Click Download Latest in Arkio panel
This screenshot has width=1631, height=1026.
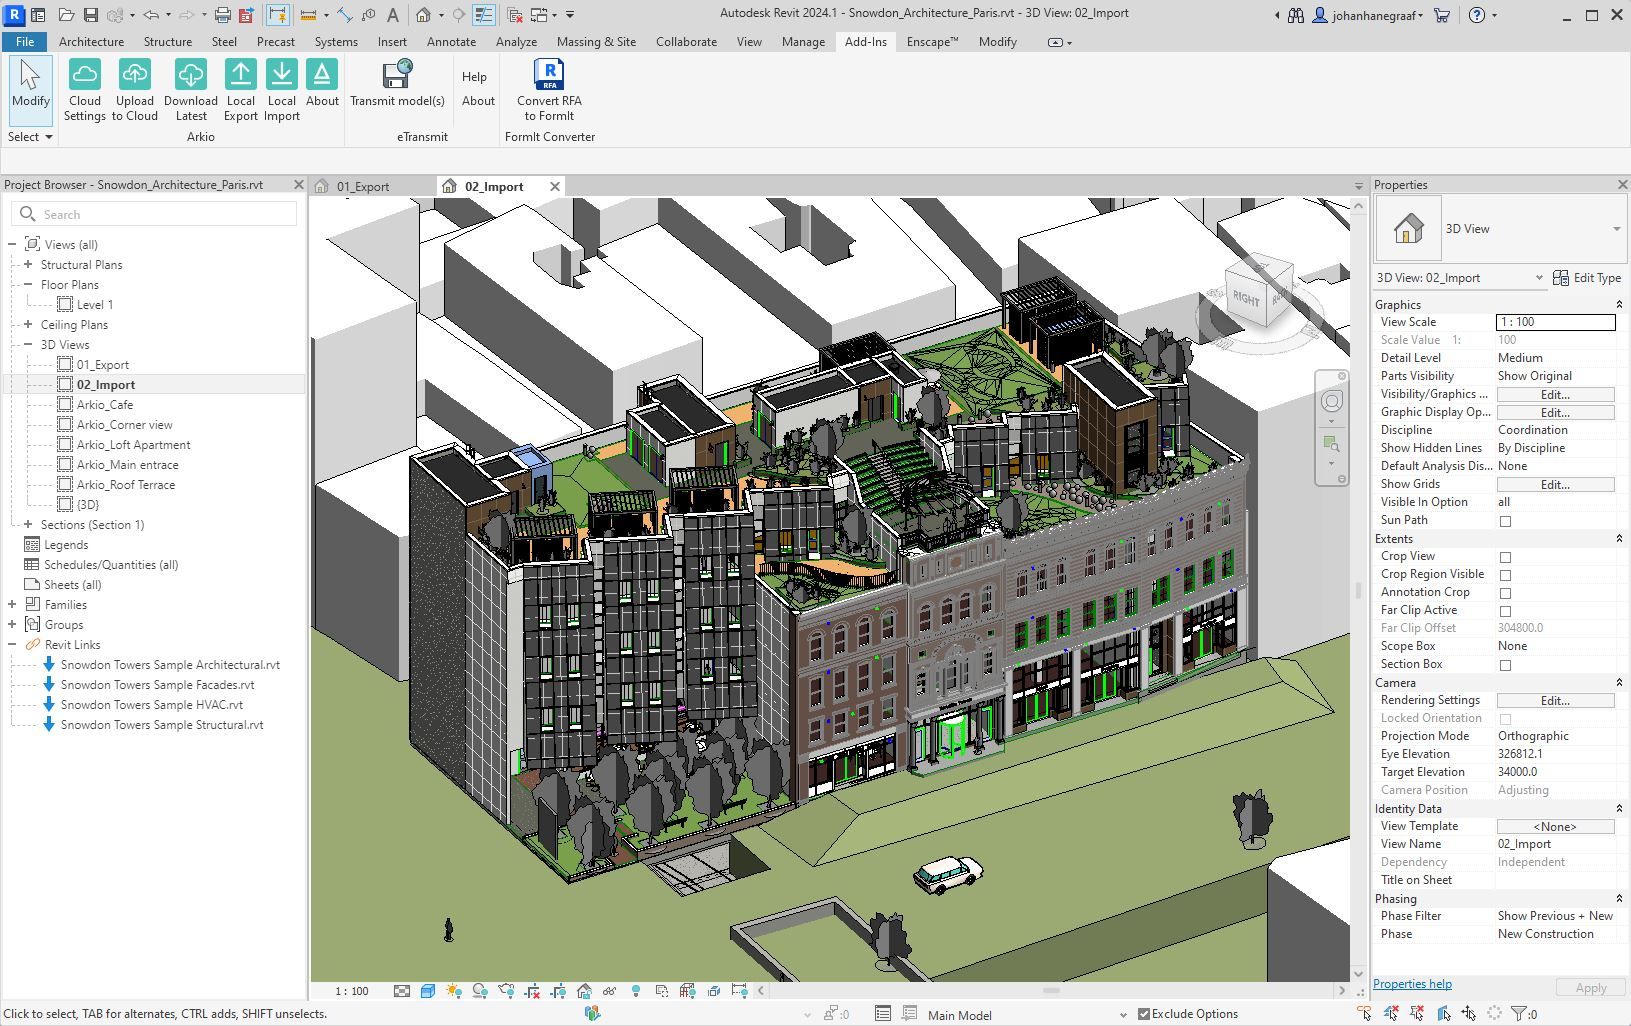191,90
